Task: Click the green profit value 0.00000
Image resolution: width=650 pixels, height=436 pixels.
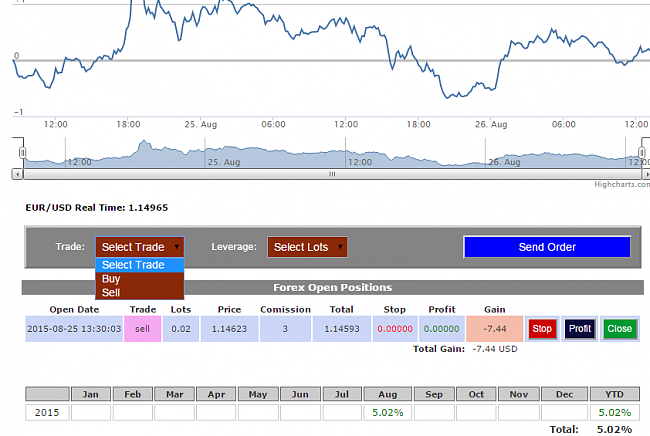Action: pos(441,329)
